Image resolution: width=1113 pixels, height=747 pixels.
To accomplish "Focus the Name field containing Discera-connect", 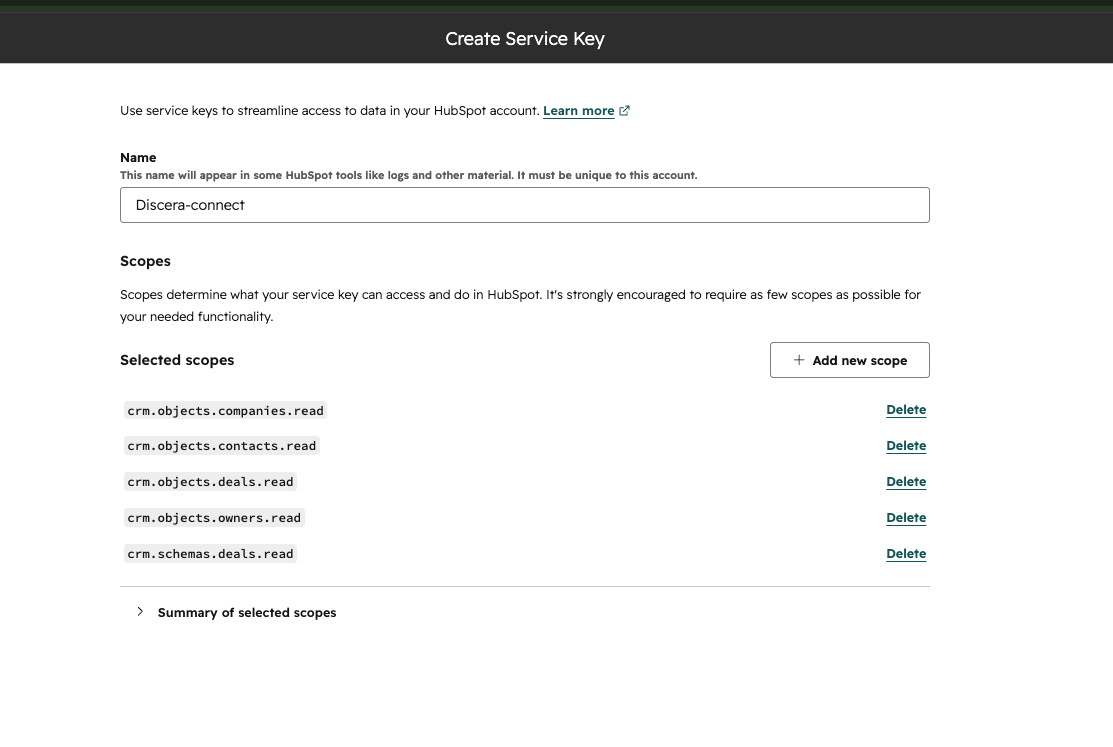I will tap(525, 205).
